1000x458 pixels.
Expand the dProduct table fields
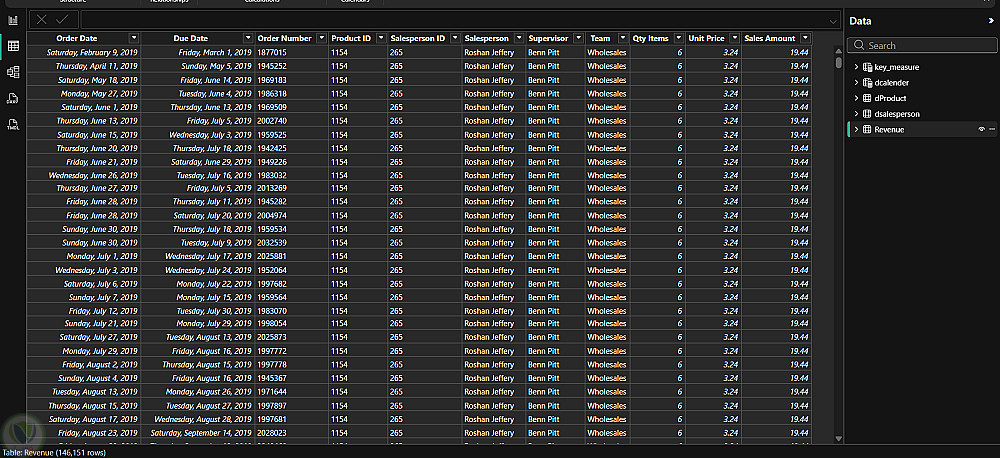(856, 98)
